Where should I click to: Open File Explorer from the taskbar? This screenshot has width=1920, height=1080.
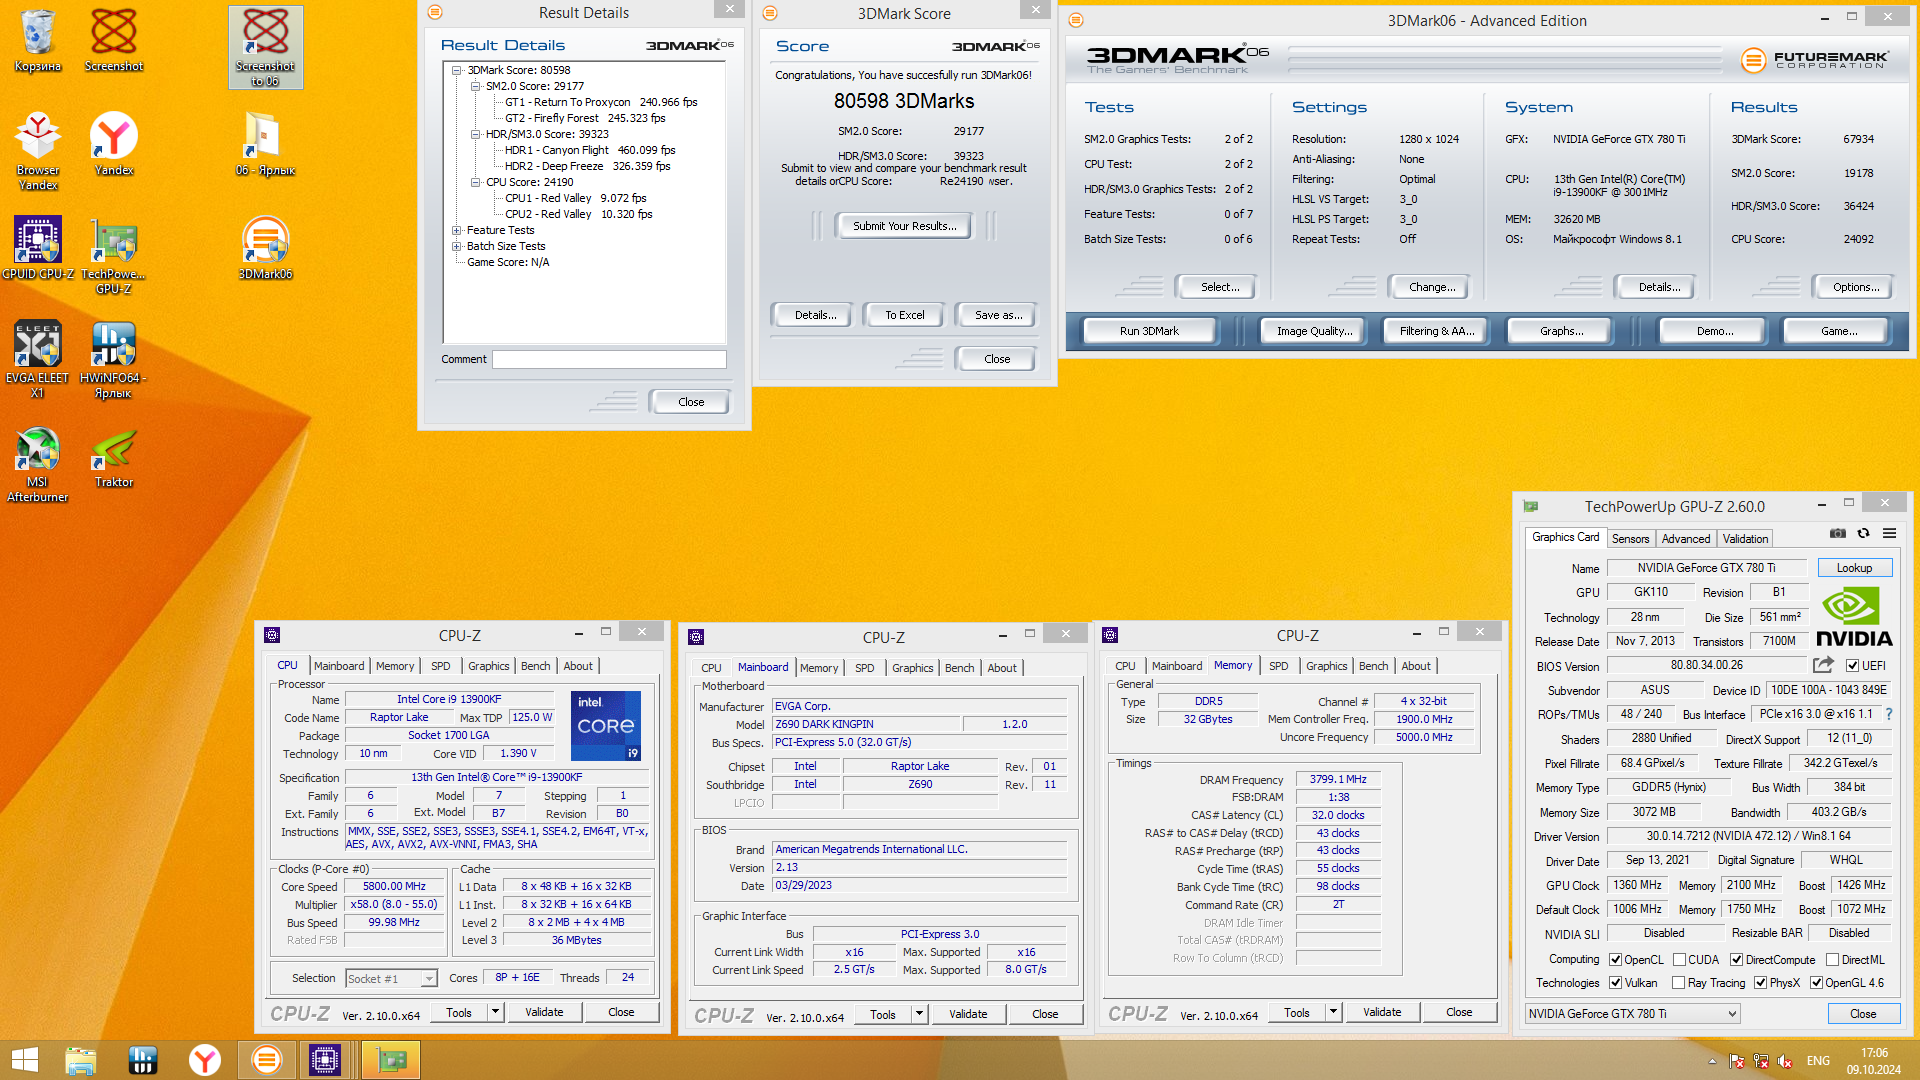pyautogui.click(x=80, y=1060)
